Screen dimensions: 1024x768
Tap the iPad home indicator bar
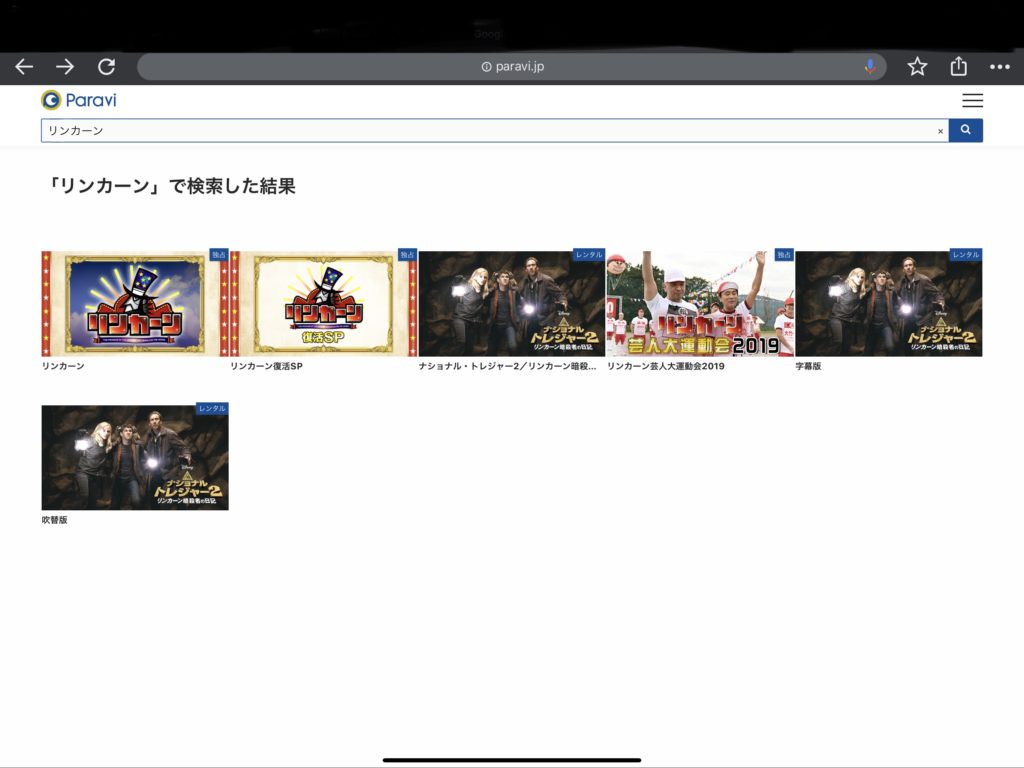tap(512, 760)
